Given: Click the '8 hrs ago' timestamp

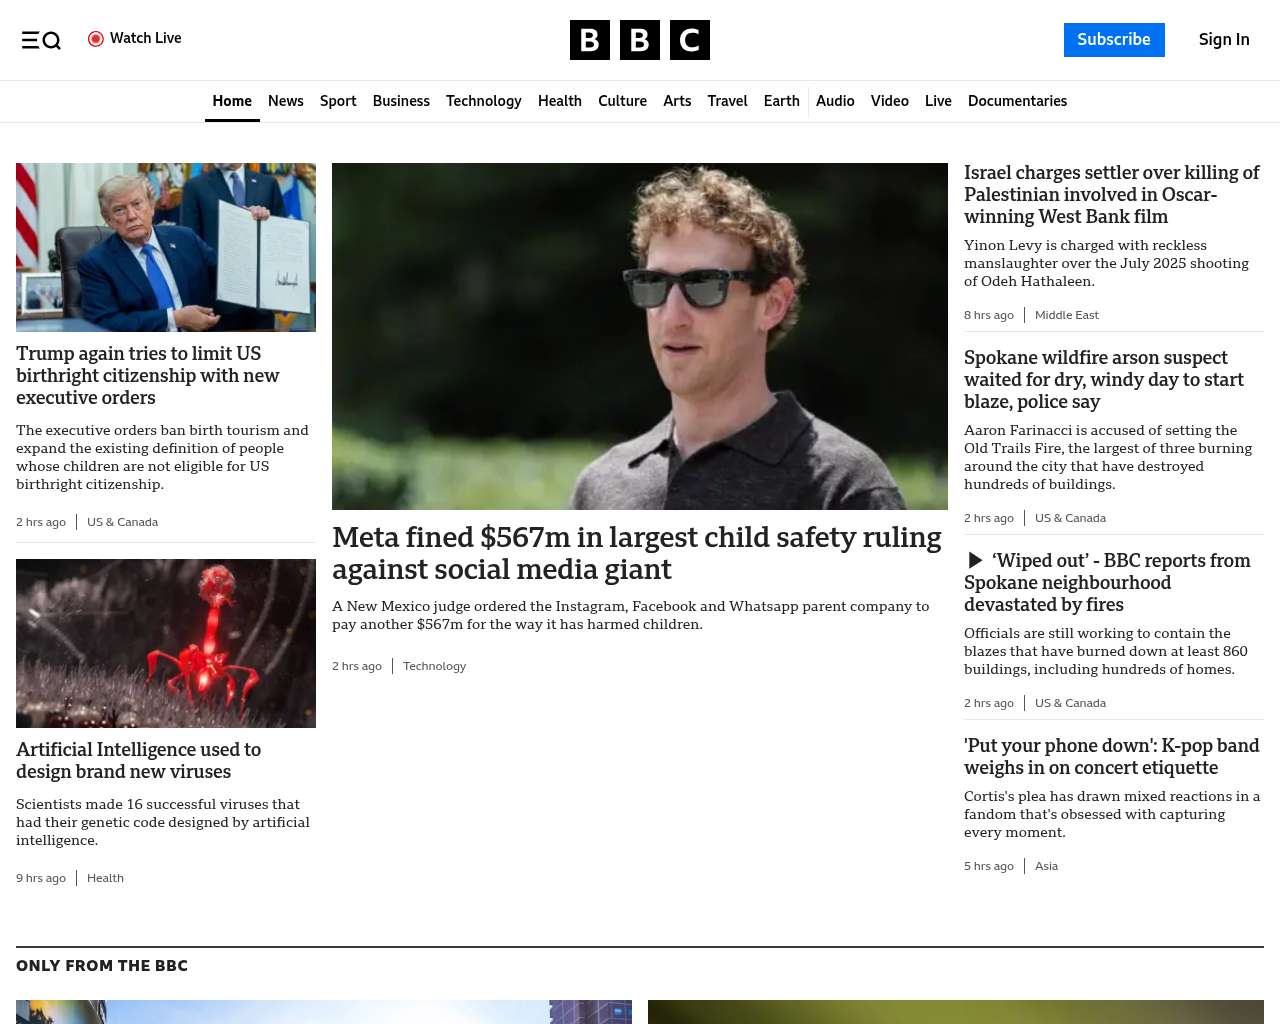Looking at the screenshot, I should (989, 315).
